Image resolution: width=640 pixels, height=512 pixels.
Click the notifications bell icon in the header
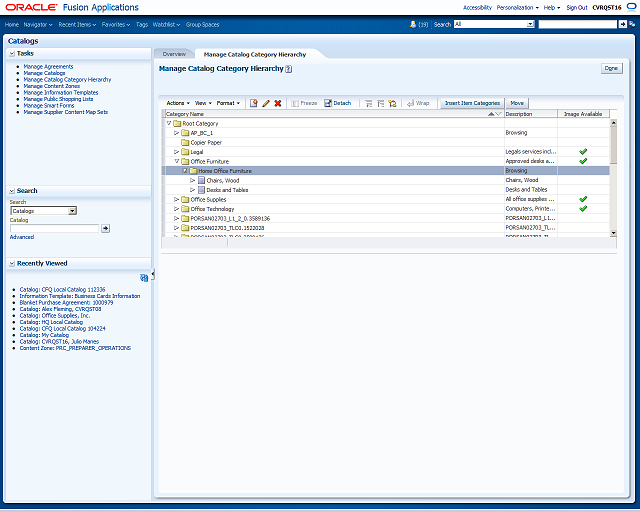tap(413, 24)
